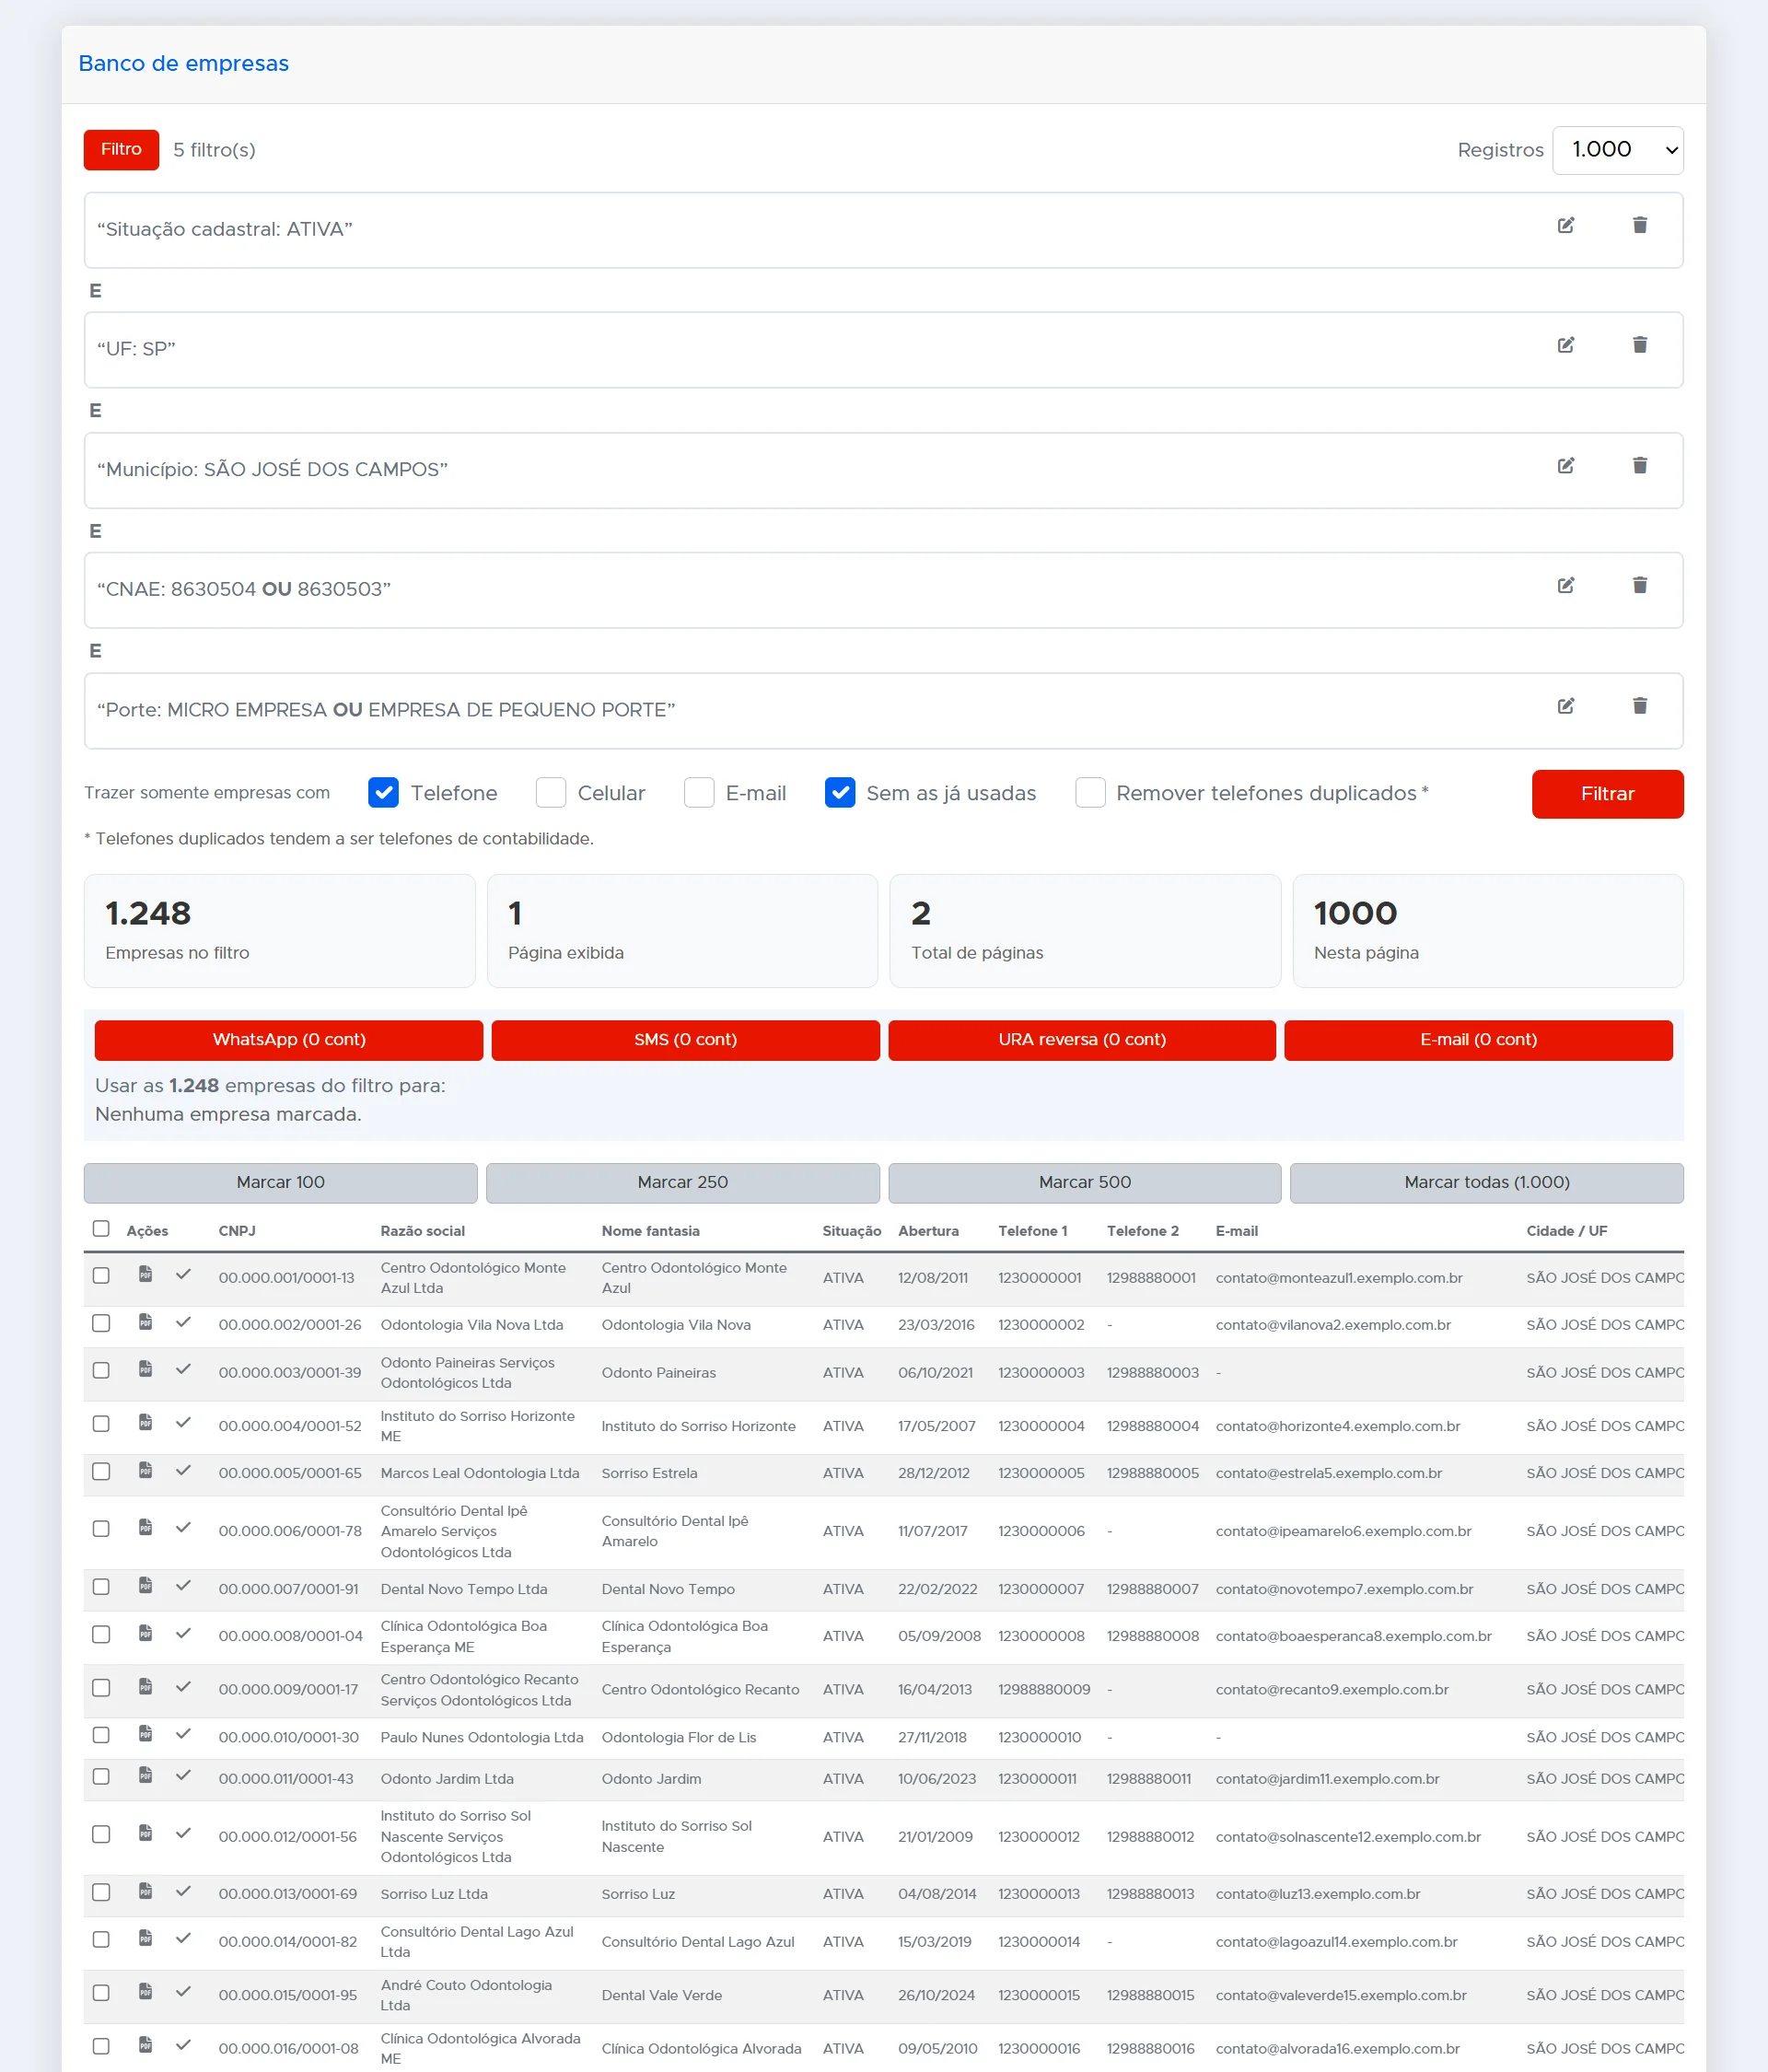Open PDF icon for Odontologia Vila Nova Ltda

145,1322
